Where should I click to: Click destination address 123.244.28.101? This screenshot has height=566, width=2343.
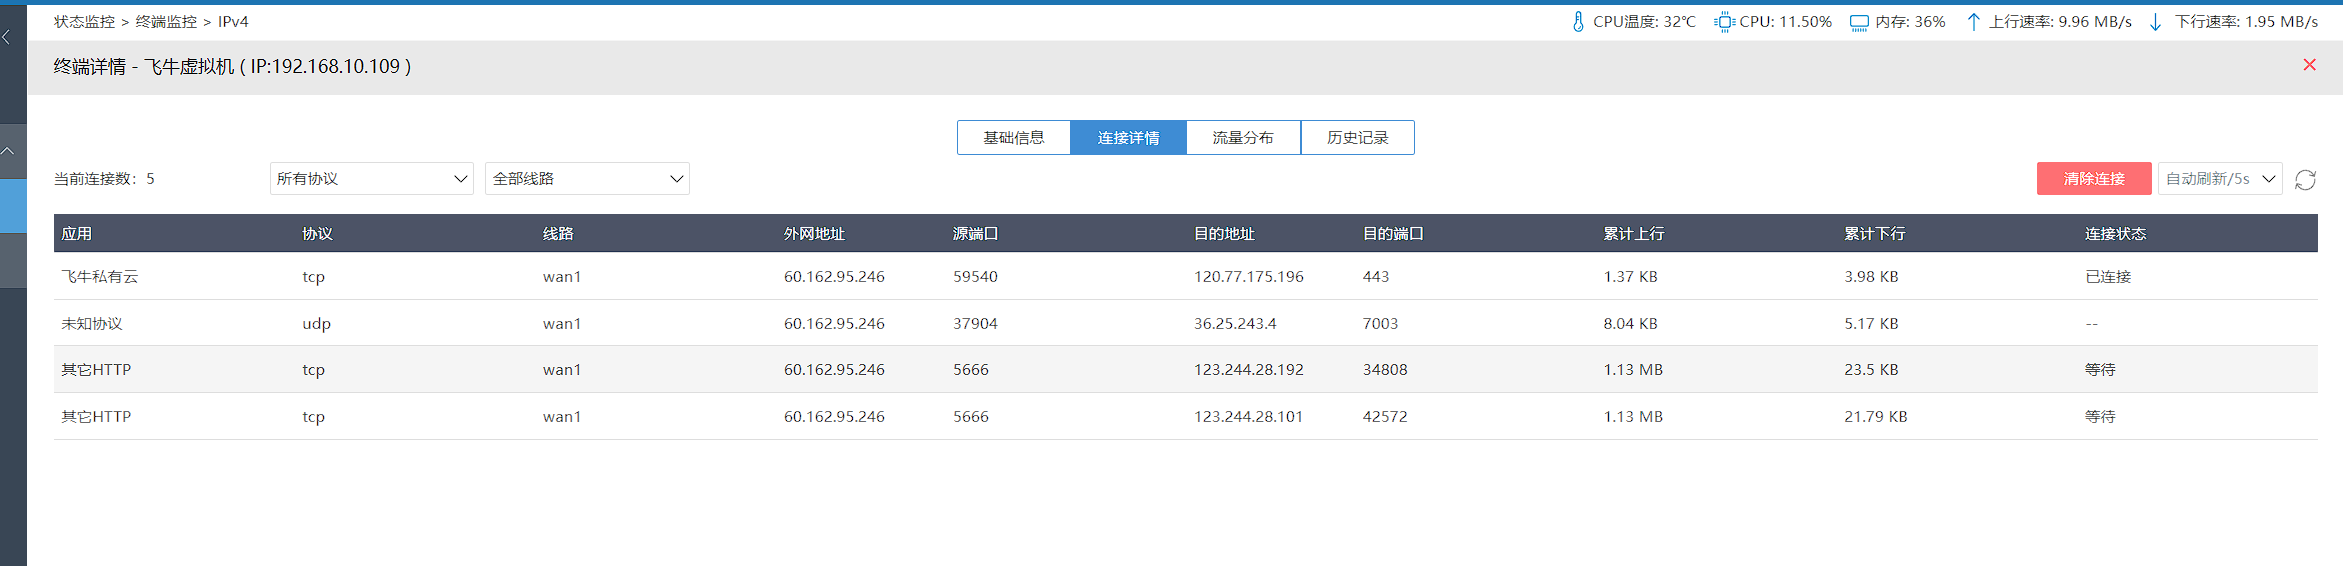tap(1249, 417)
